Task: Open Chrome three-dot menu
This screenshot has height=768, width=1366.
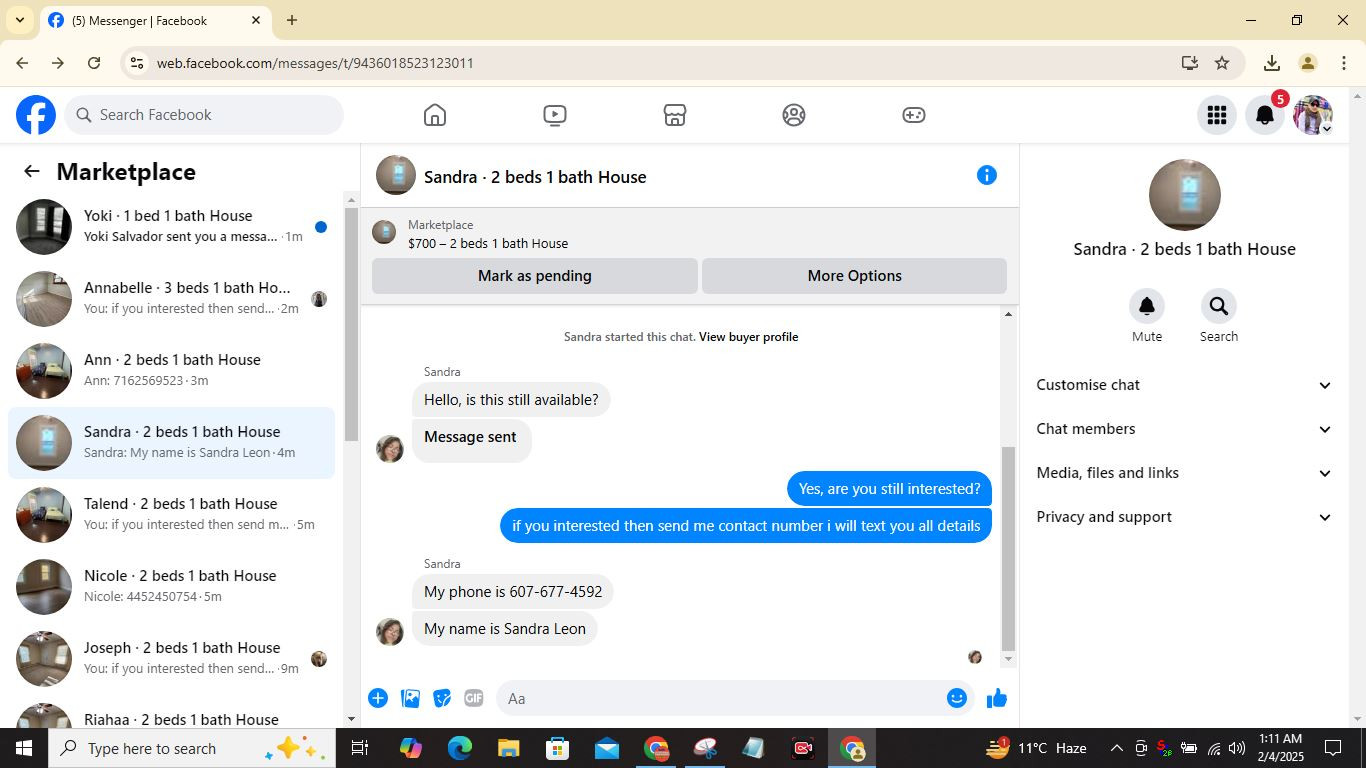Action: (1343, 63)
